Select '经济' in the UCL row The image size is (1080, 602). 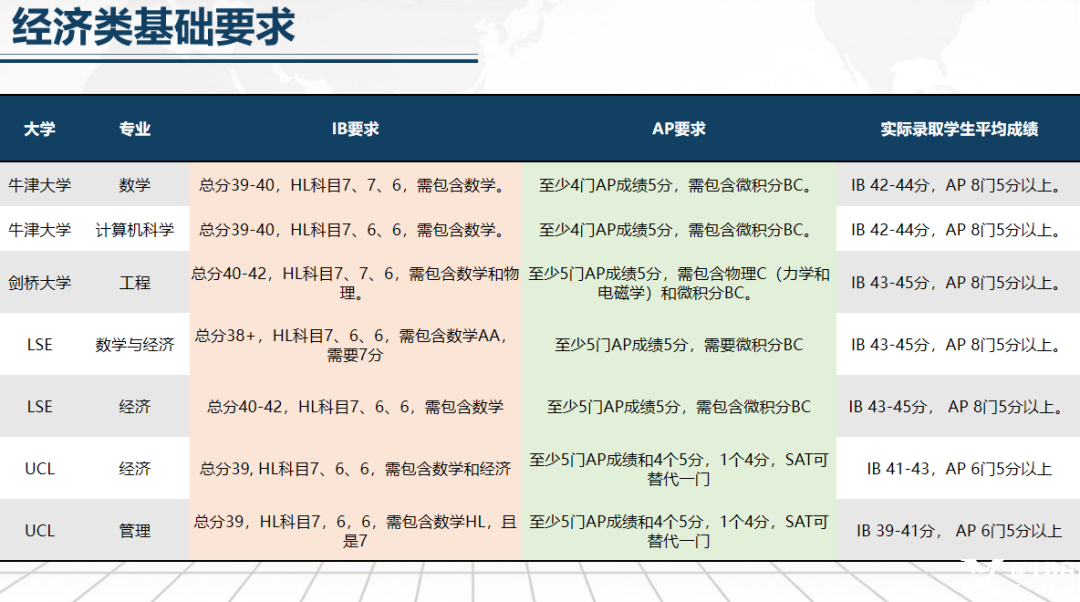tap(134, 468)
